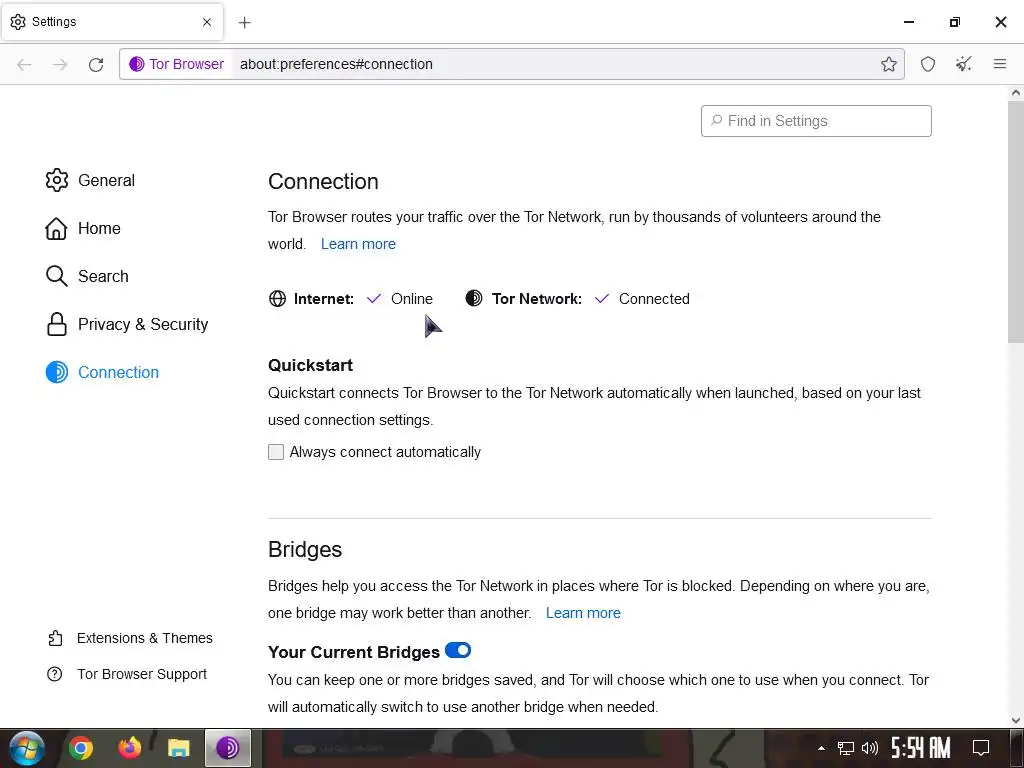1024x768 pixels.
Task: Click the Tor Network onion status icon
Action: pos(474,298)
